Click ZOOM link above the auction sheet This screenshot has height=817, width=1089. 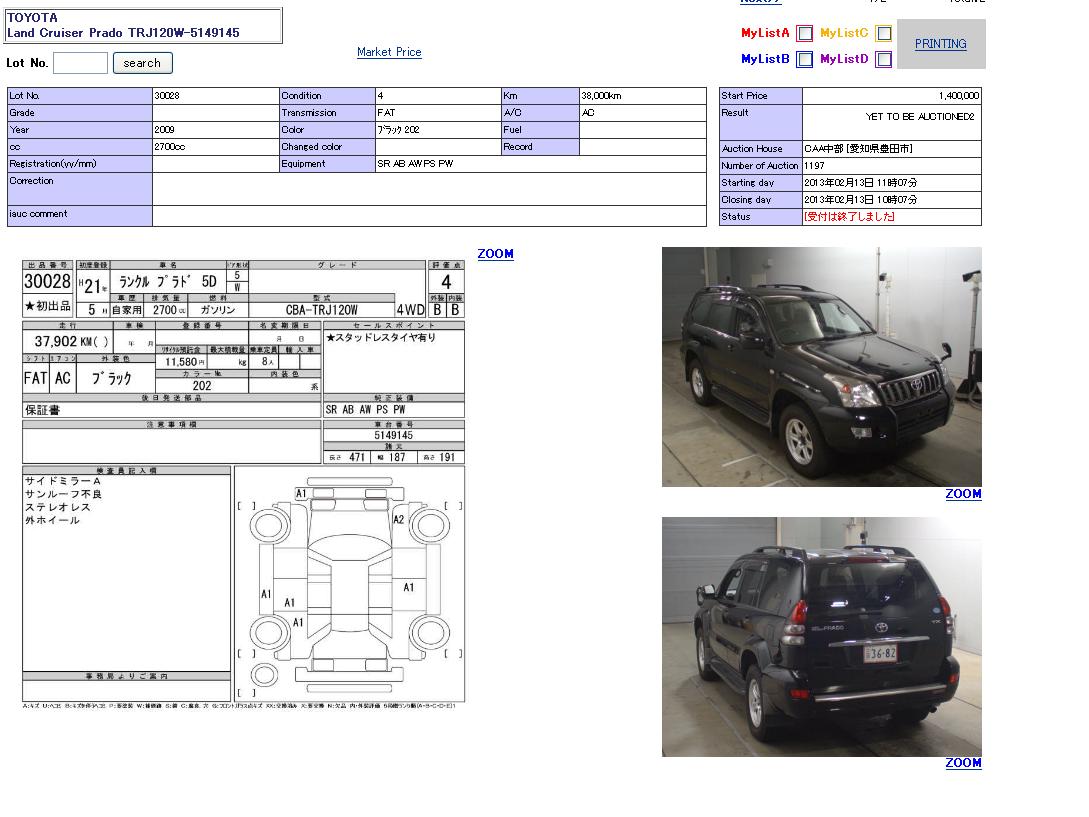coord(495,254)
